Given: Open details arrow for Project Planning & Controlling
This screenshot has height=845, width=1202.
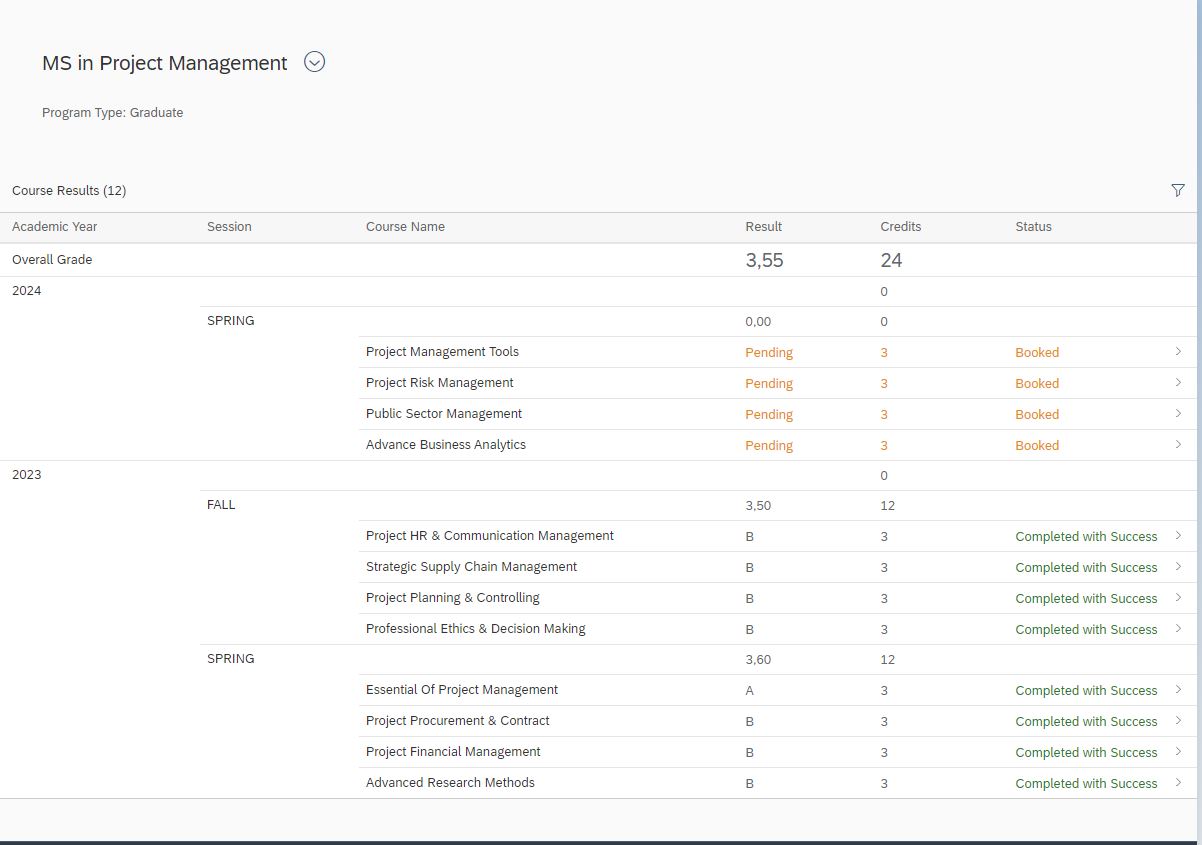Looking at the screenshot, I should tap(1178, 598).
